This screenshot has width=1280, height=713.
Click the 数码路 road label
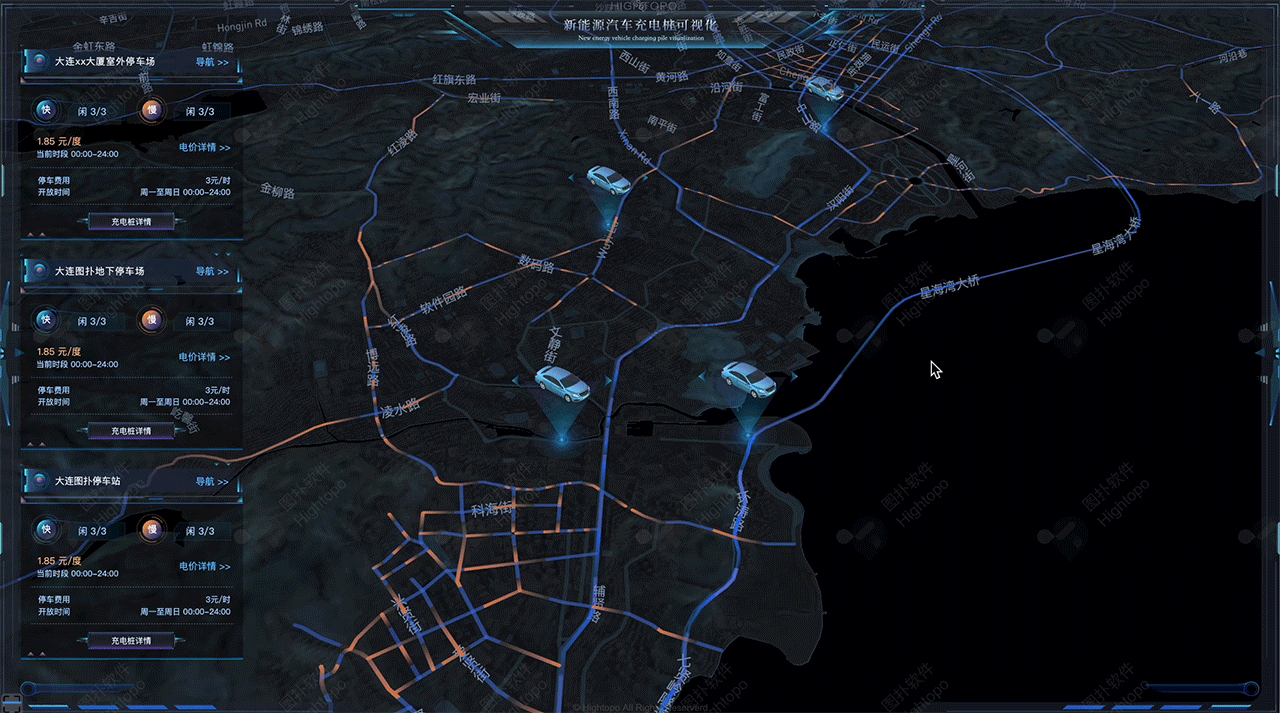point(536,265)
